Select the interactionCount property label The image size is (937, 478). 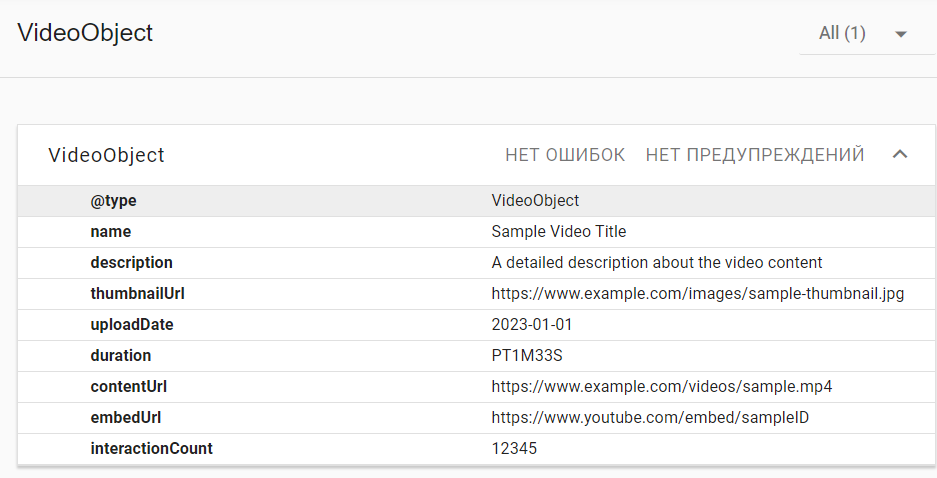[x=152, y=449]
